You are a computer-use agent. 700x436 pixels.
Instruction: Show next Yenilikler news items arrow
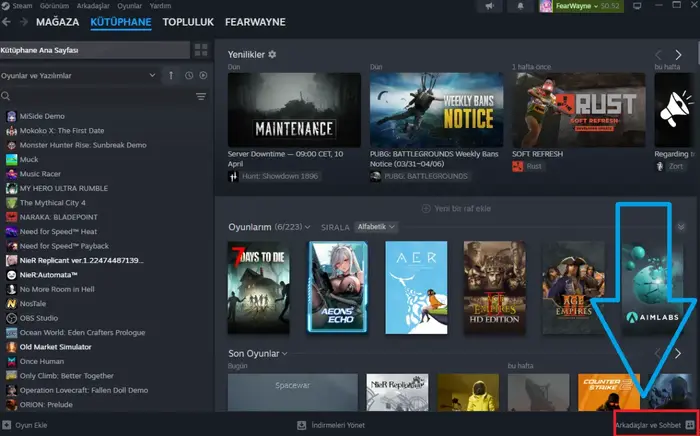(678, 55)
